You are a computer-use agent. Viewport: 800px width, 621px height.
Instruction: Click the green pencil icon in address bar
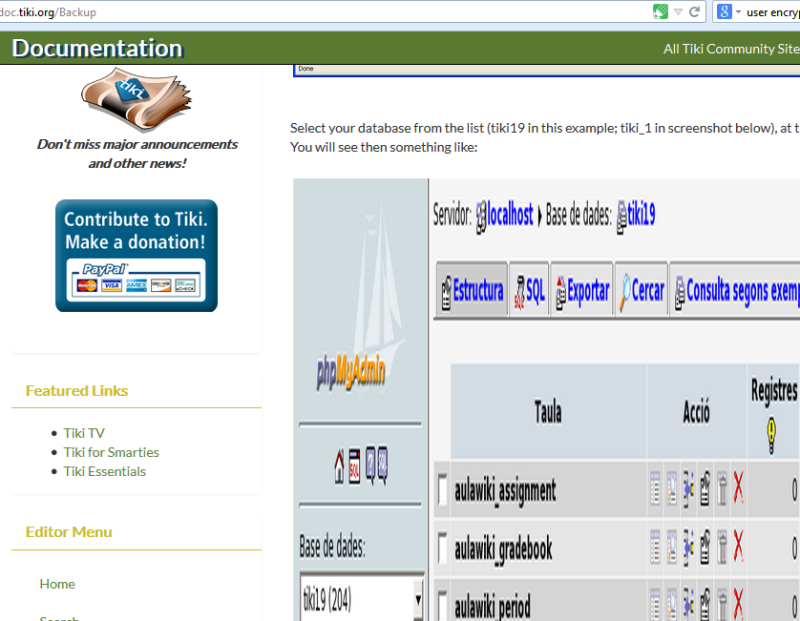(x=660, y=11)
